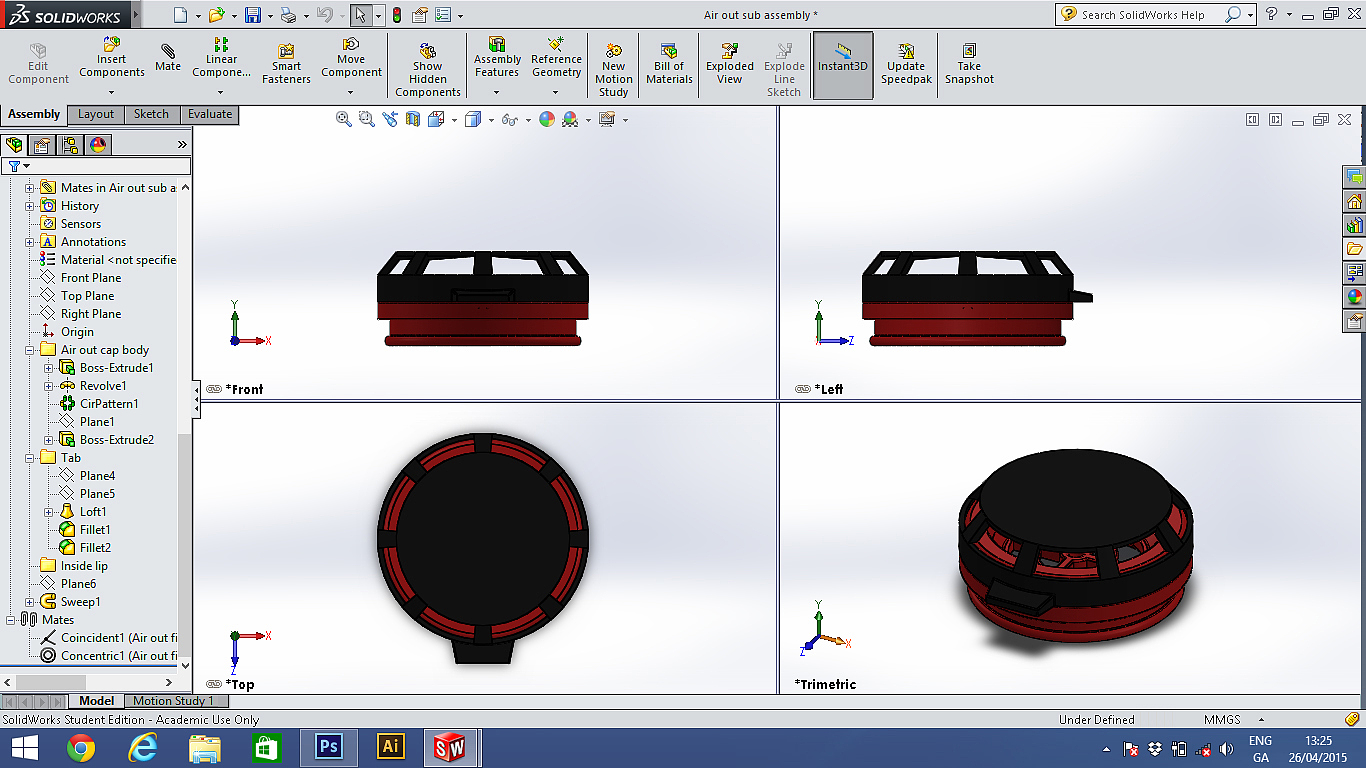
Task: Click the Take Snapshot icon
Action: click(969, 64)
